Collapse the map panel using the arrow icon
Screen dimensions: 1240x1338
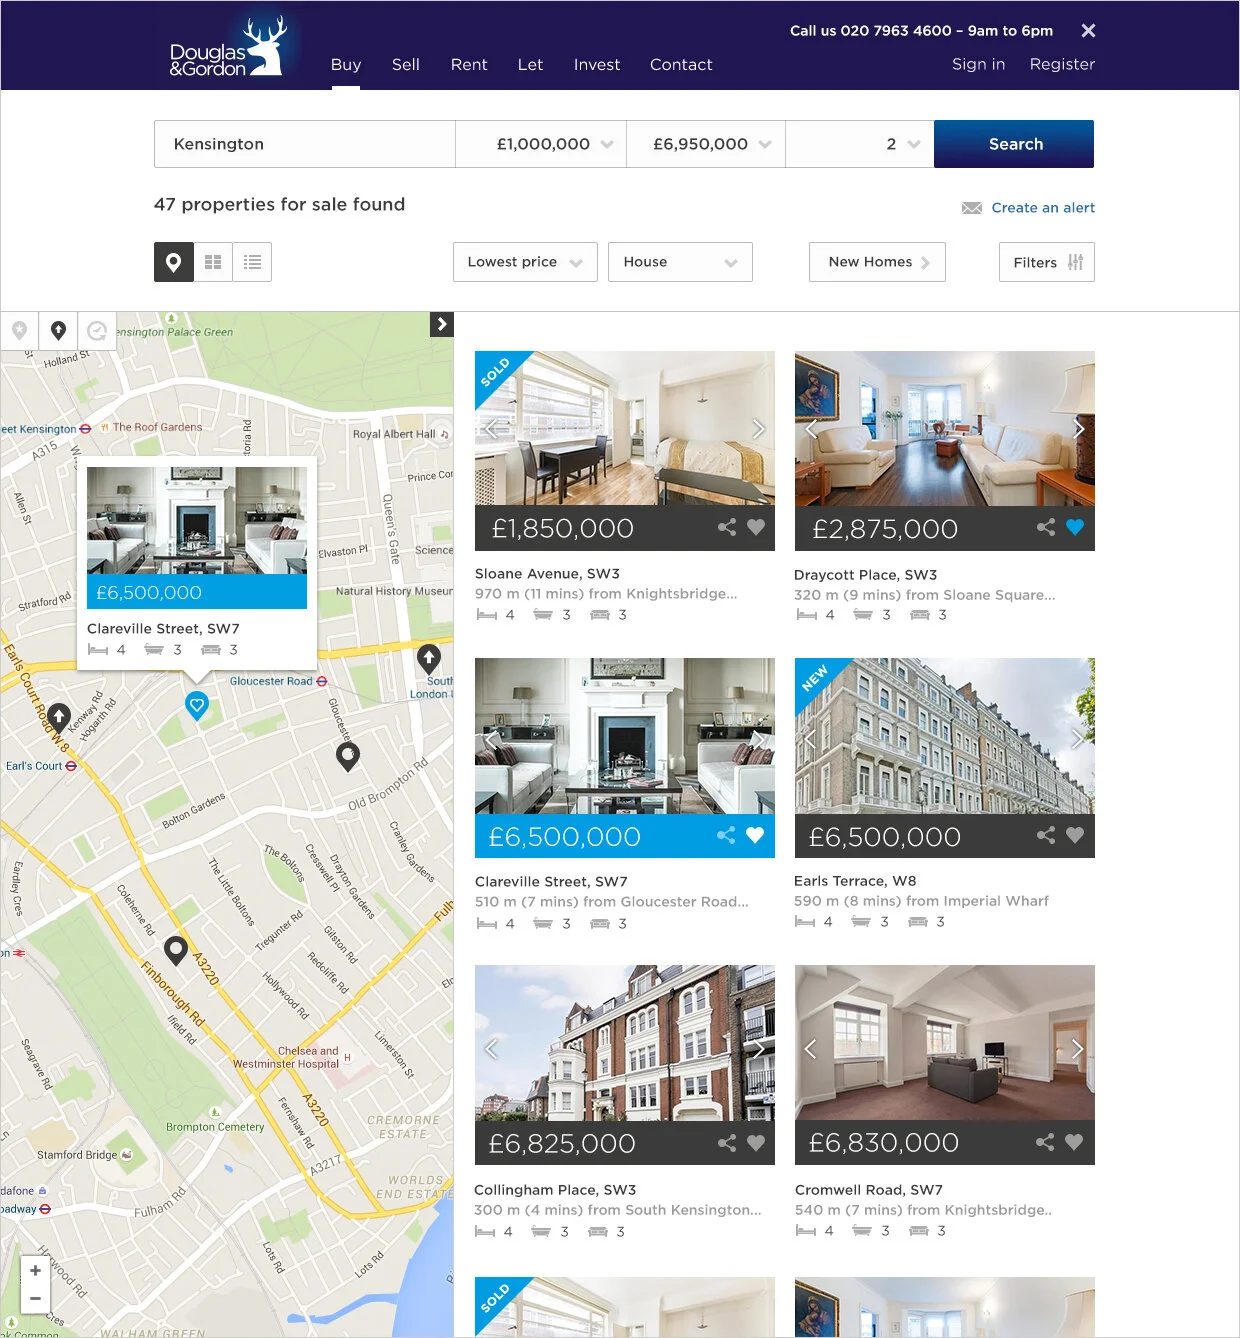coord(442,324)
